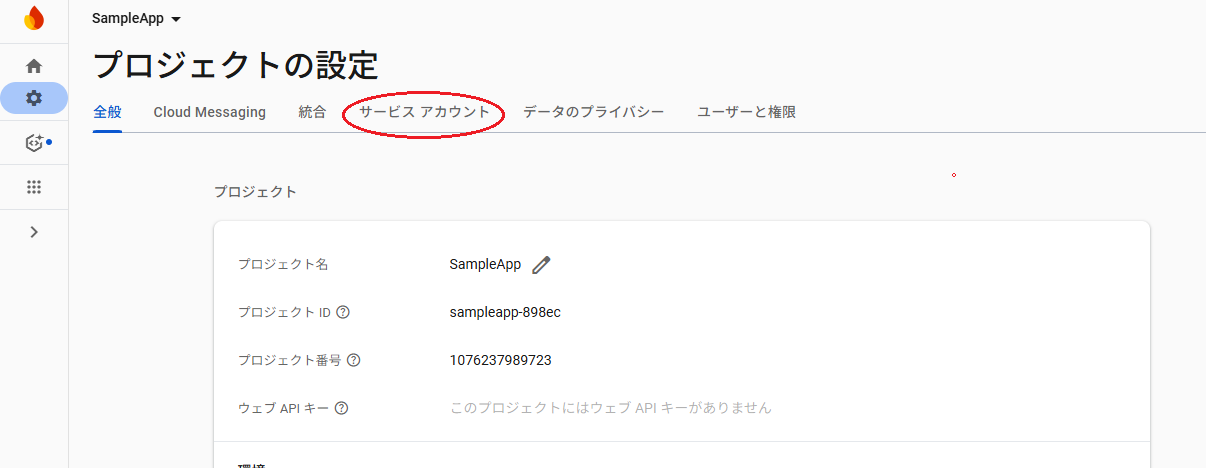Viewport: 1206px width, 468px height.
Task: Click the settings gear icon in sidebar
Action: pos(34,98)
